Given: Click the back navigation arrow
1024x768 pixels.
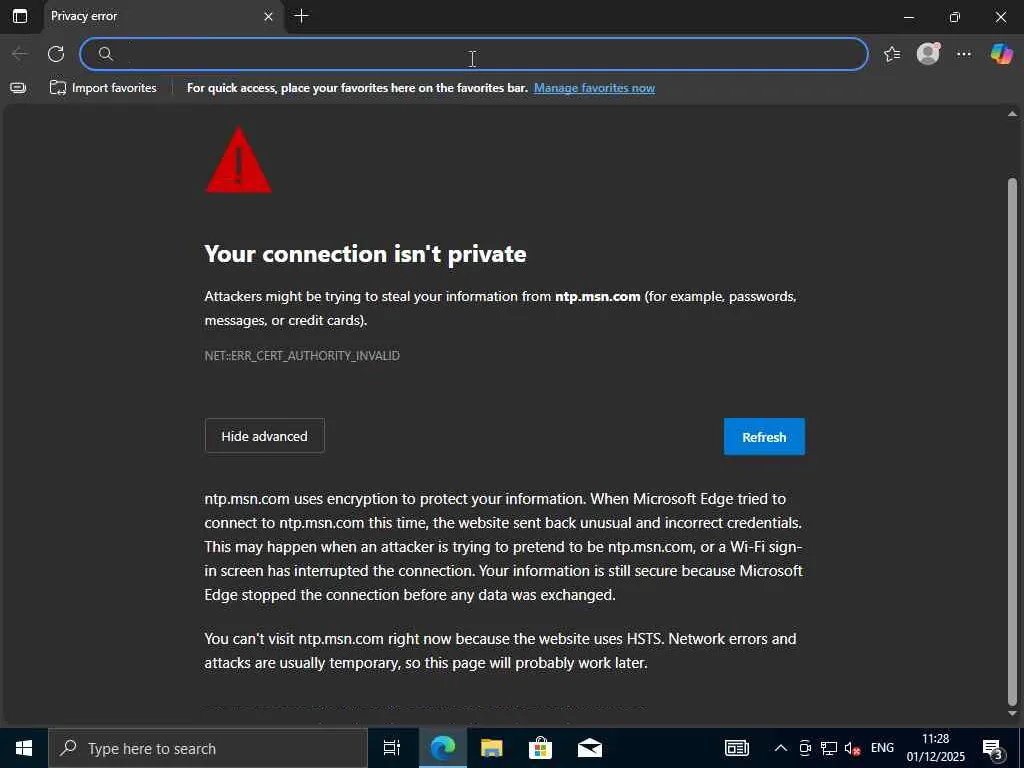Looking at the screenshot, I should coord(20,54).
